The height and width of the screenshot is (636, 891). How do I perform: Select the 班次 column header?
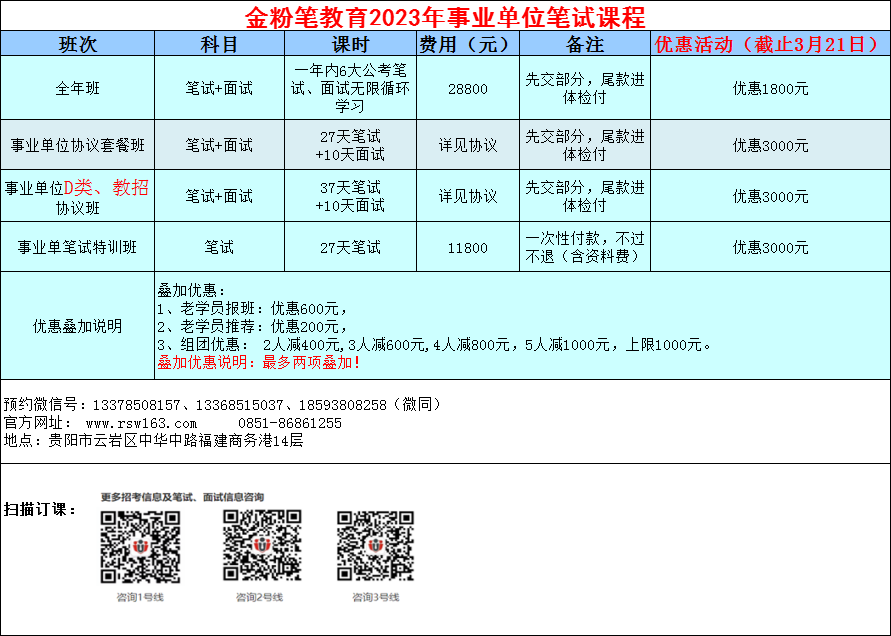pyautogui.click(x=78, y=44)
